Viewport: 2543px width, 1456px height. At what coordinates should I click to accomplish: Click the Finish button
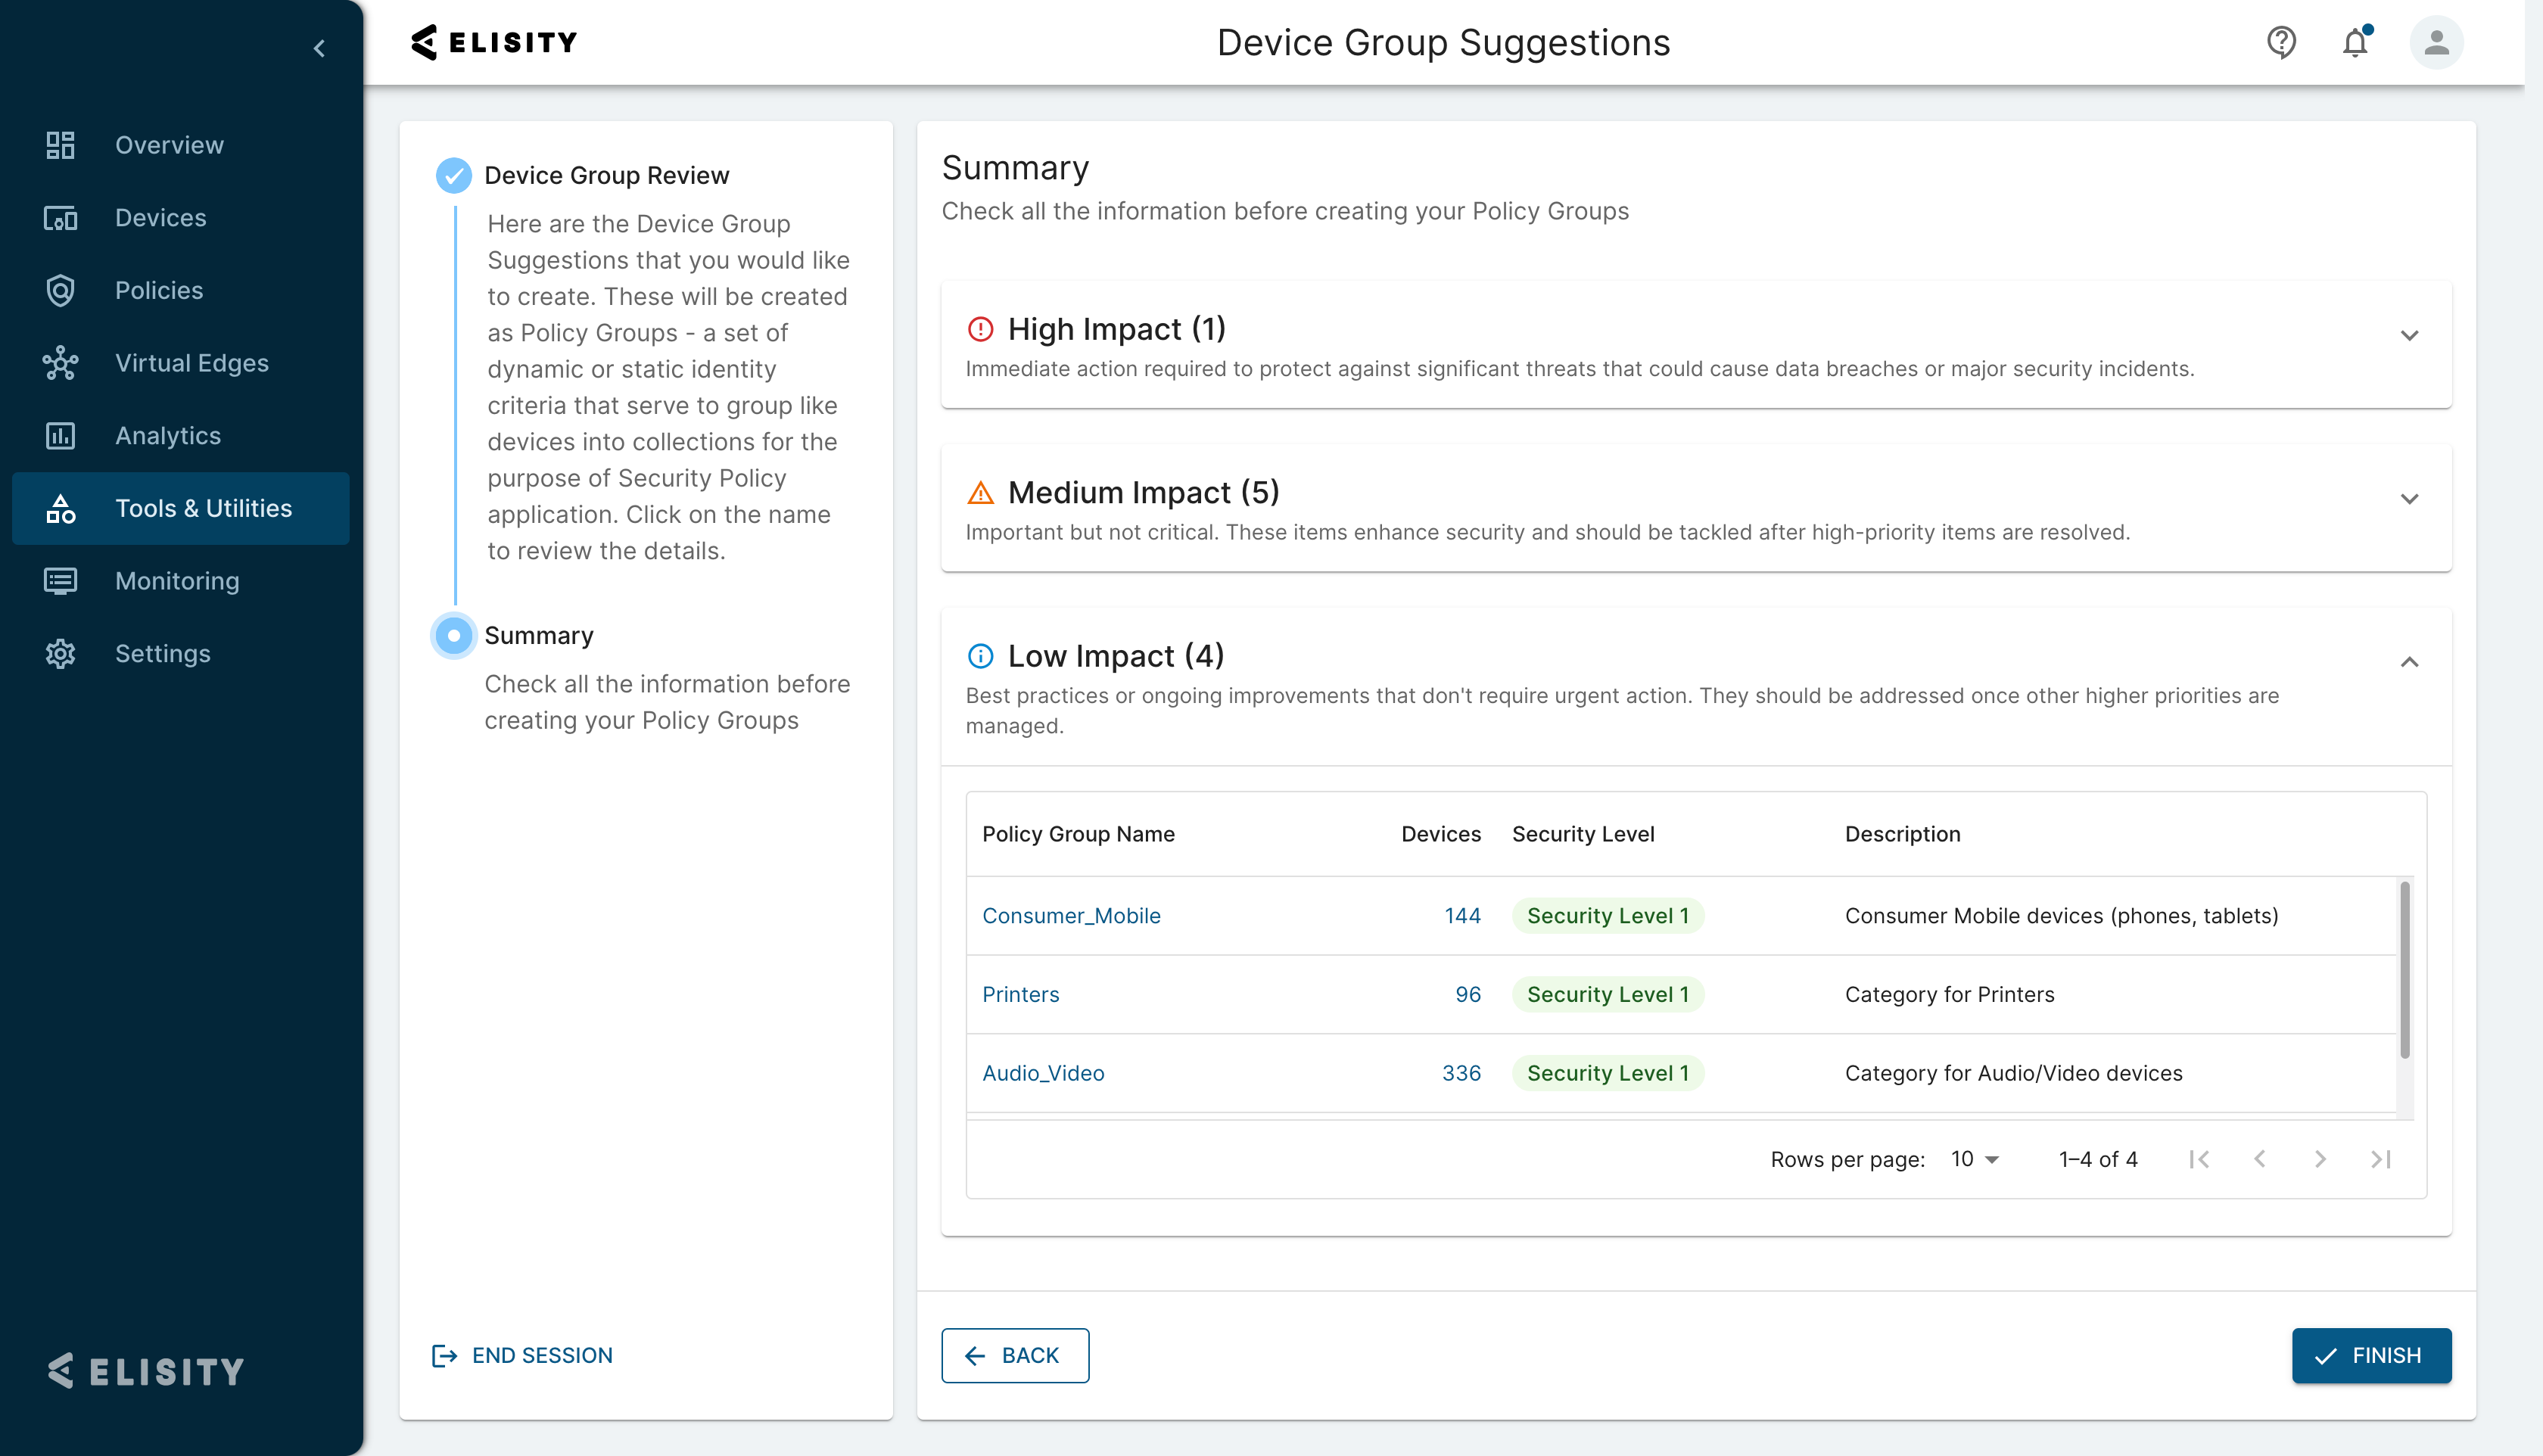point(2371,1356)
